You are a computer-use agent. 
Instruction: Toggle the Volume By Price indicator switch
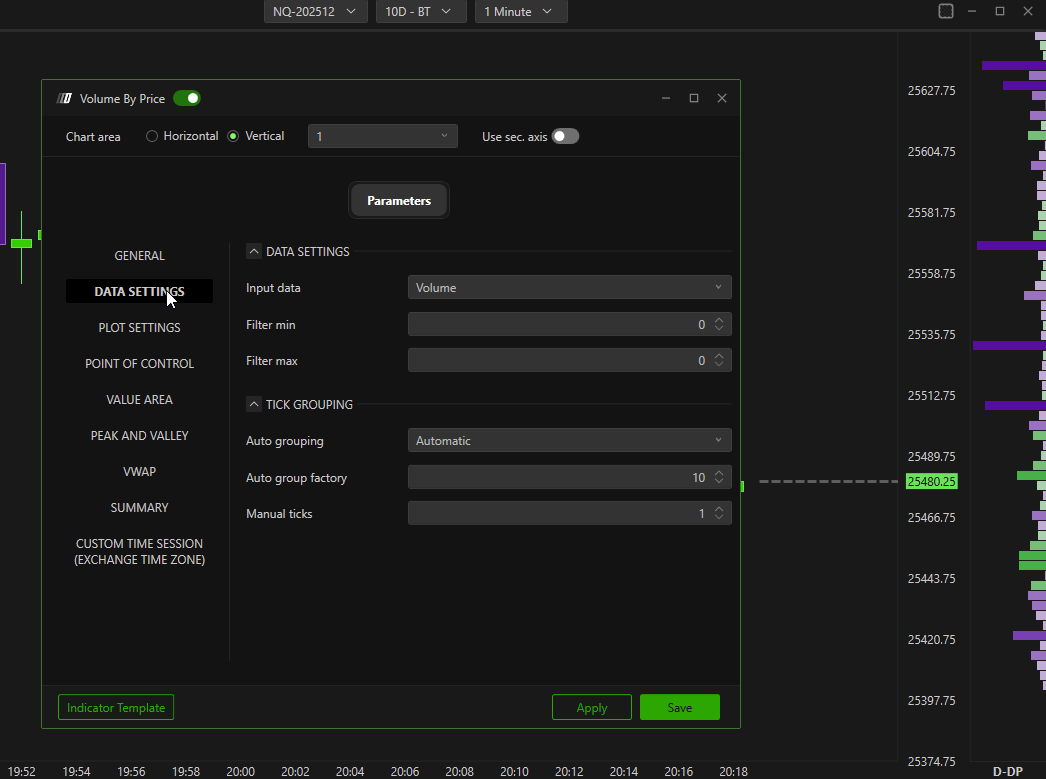[x=187, y=98]
